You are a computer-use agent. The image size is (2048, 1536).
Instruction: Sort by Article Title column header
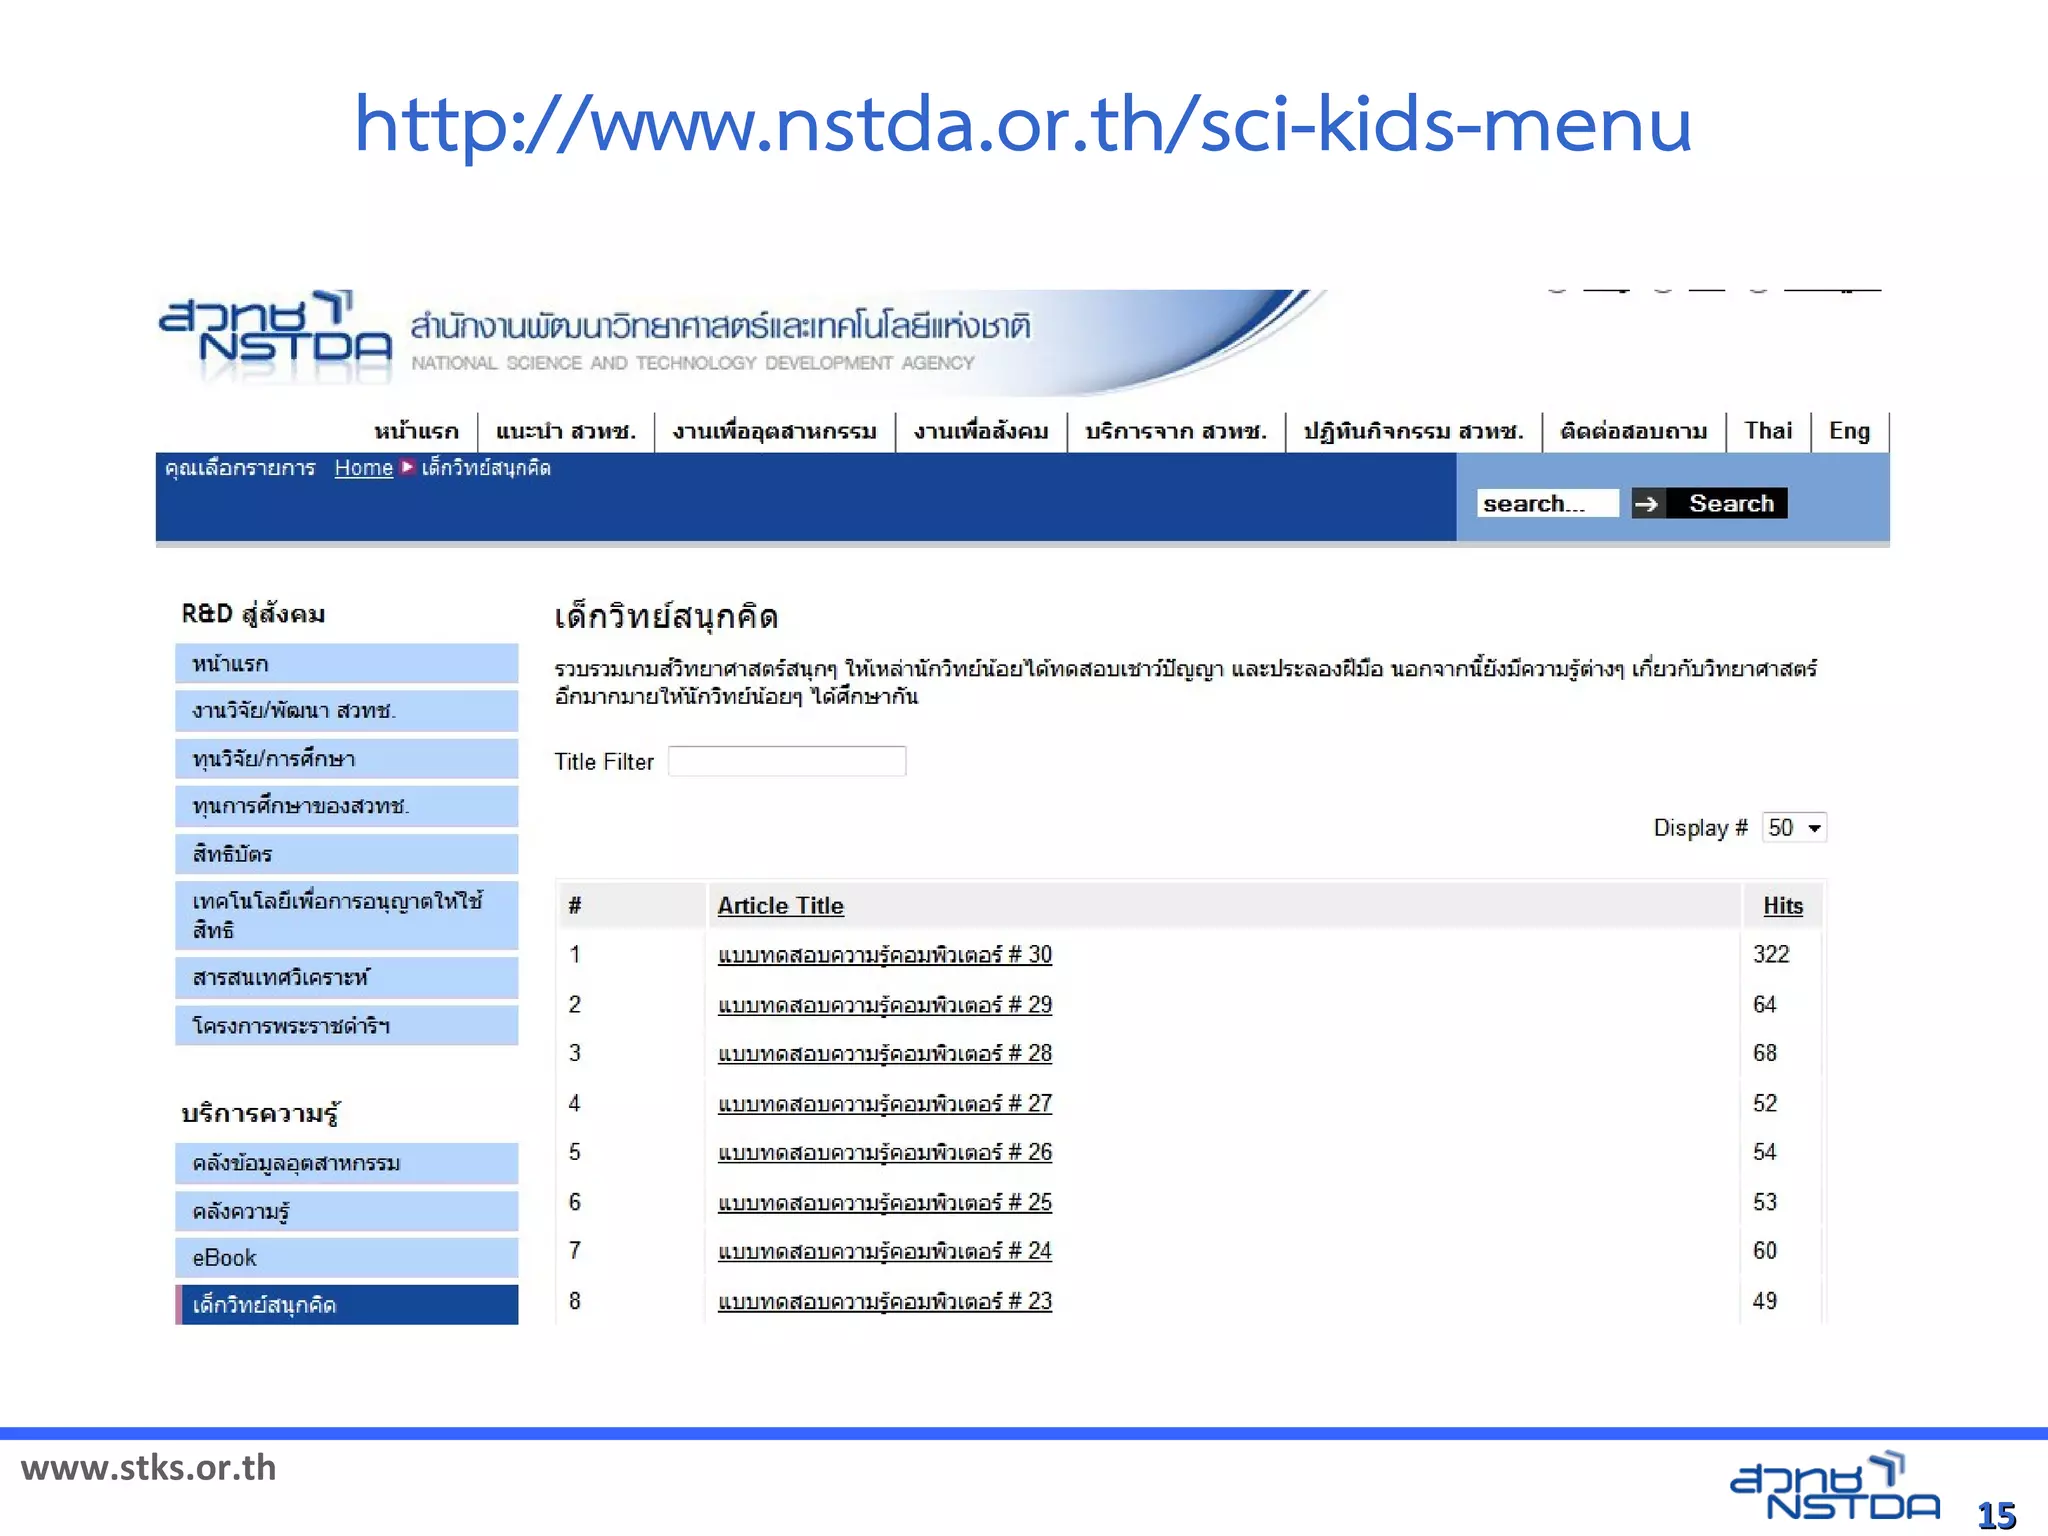click(781, 905)
